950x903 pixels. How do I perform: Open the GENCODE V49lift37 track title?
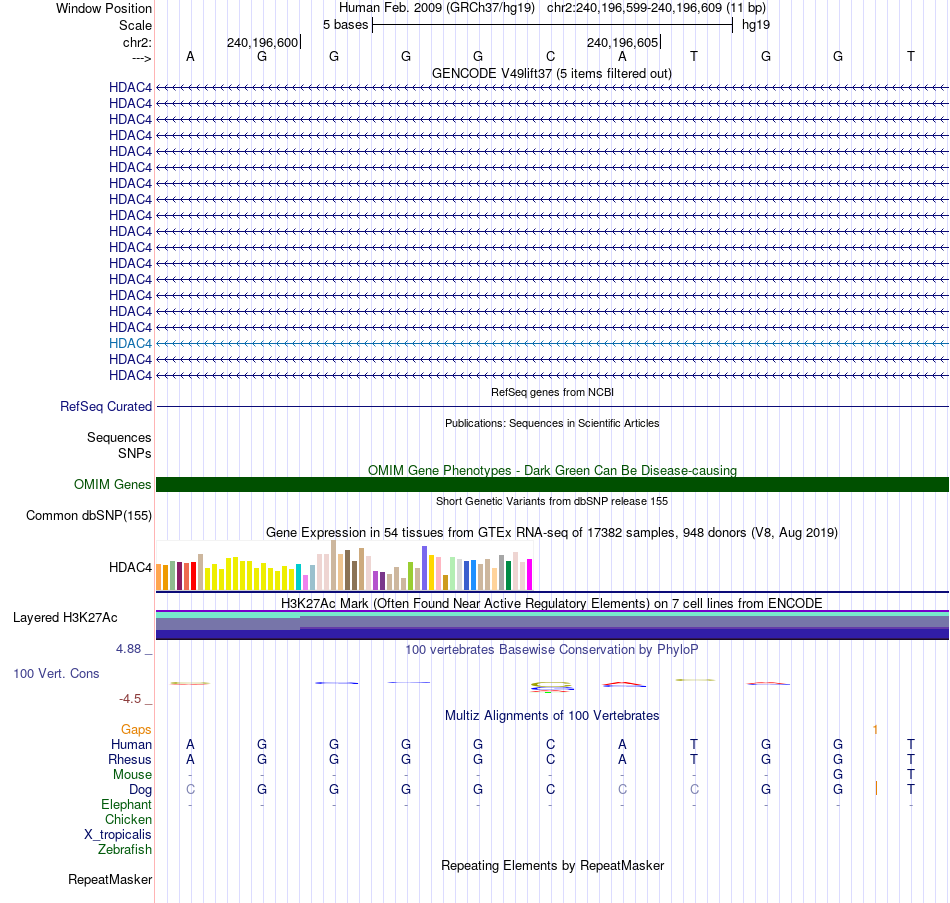tap(551, 73)
